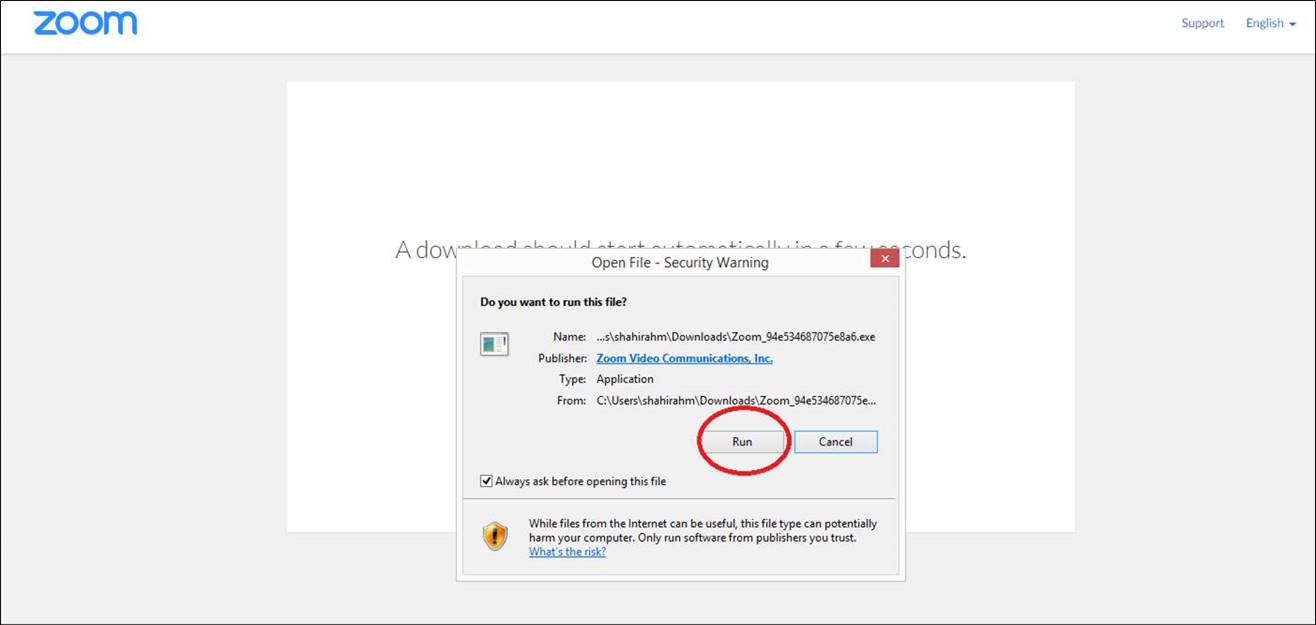Click the Type value Application

(x=625, y=379)
